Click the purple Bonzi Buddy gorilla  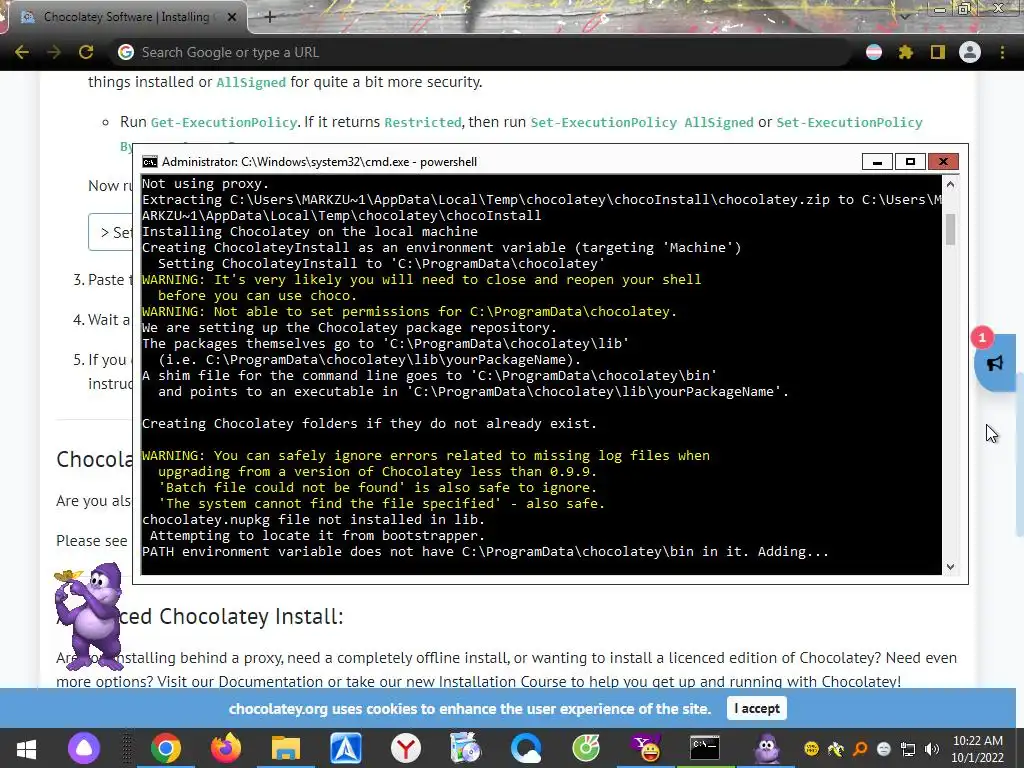click(x=89, y=616)
